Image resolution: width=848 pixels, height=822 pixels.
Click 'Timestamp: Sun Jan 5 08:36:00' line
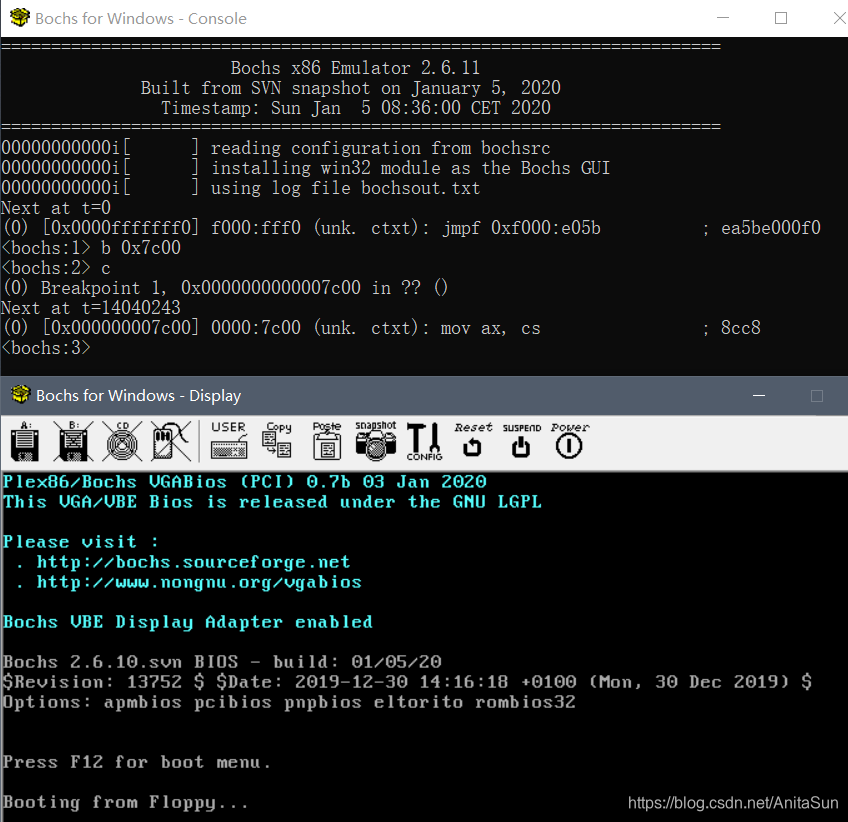[x=355, y=108]
